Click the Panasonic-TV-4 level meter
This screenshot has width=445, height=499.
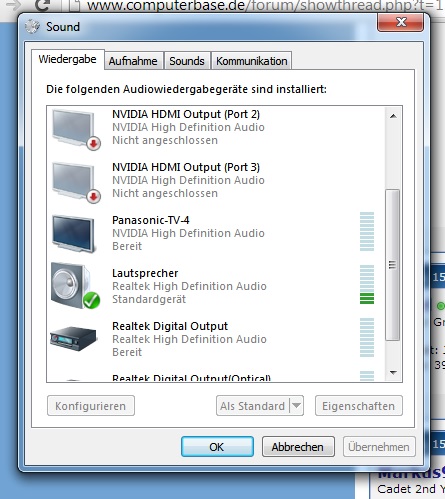(x=367, y=232)
